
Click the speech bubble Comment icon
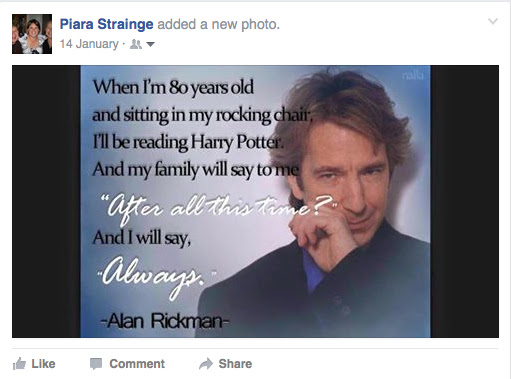[x=96, y=364]
